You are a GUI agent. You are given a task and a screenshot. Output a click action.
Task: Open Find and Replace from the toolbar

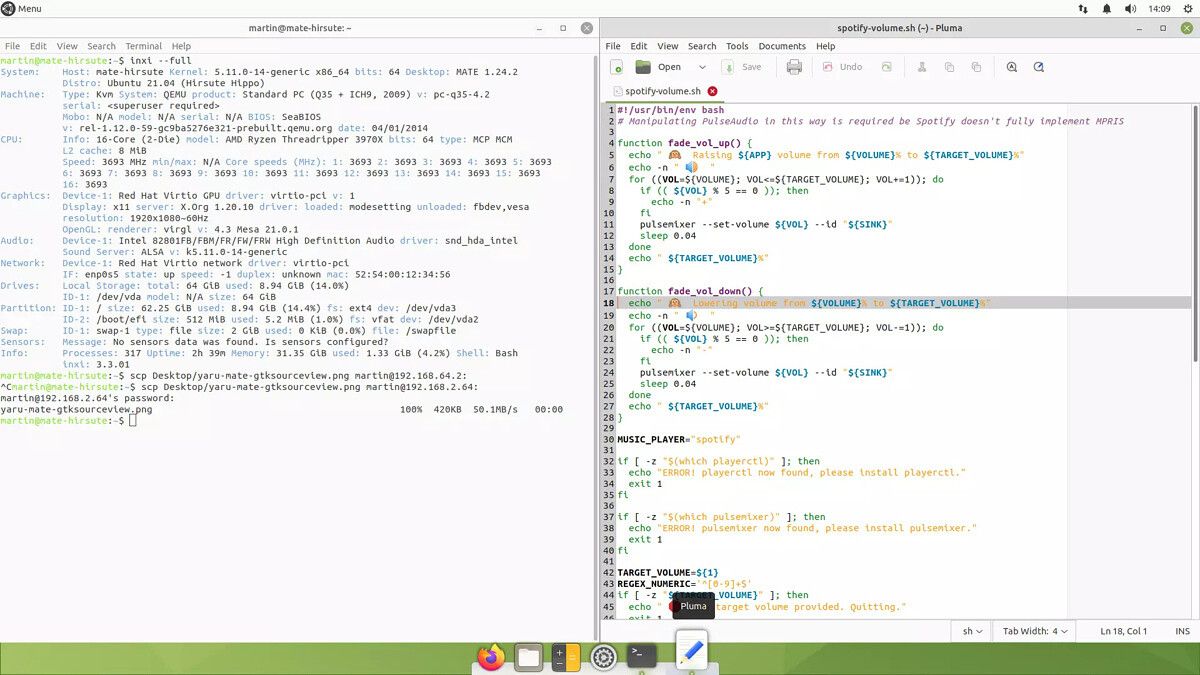click(1037, 67)
